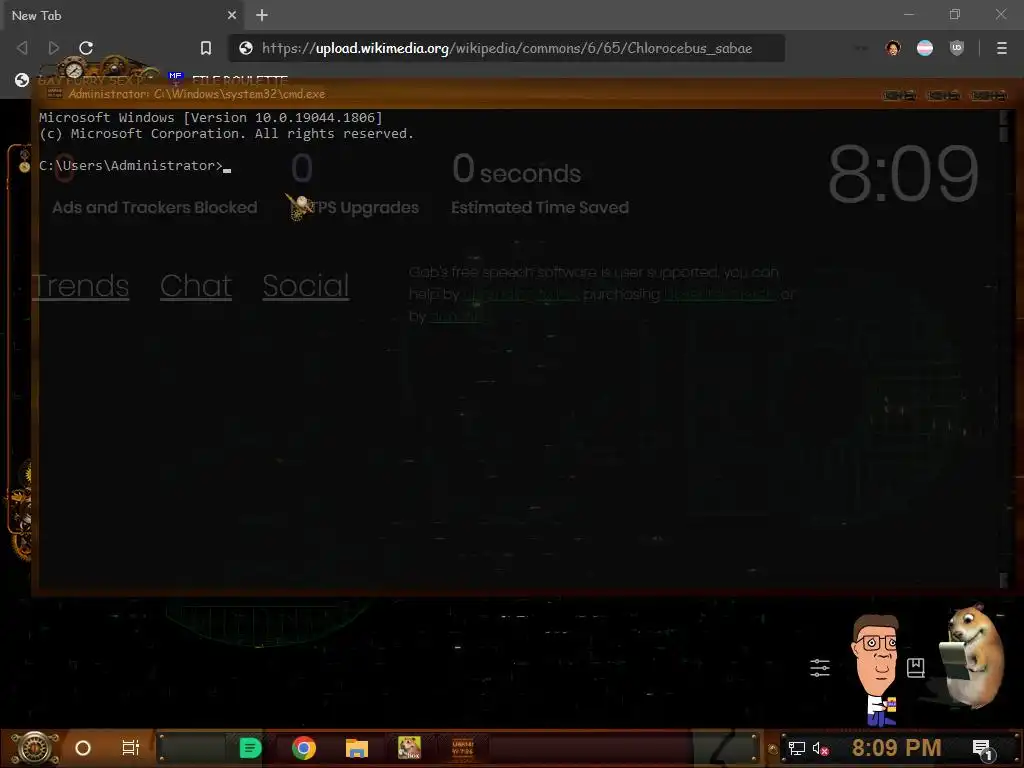Launch Google Chrome from the taskbar
This screenshot has height=768, width=1024.
coord(304,748)
